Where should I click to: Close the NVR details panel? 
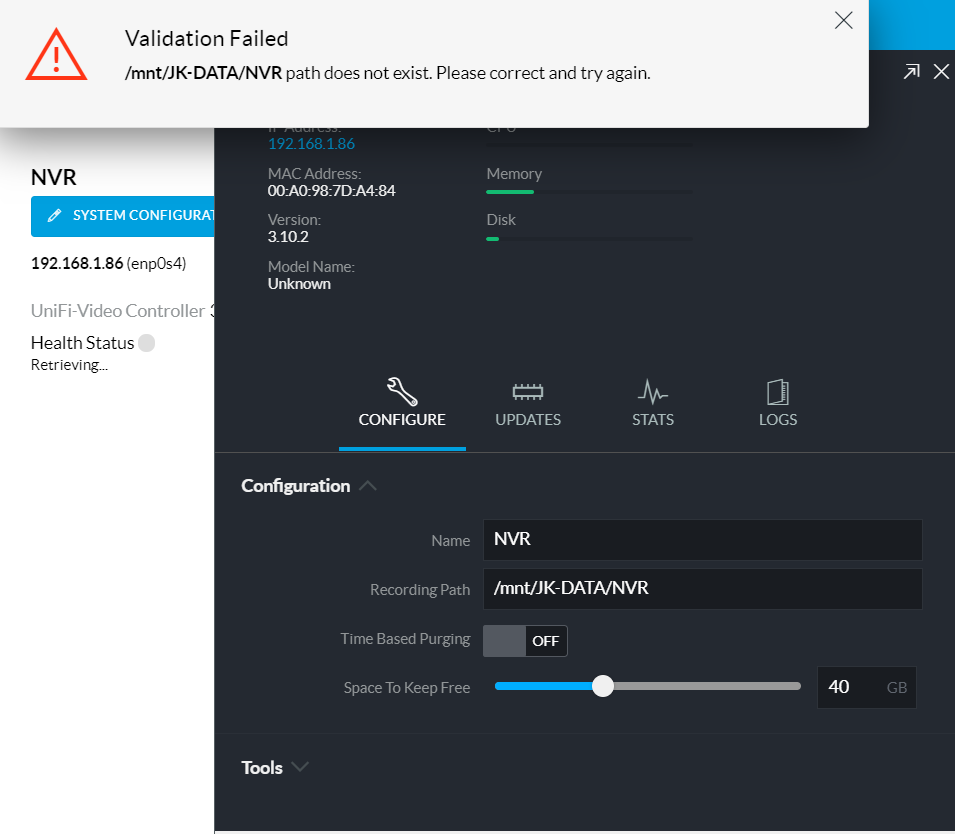(x=941, y=72)
